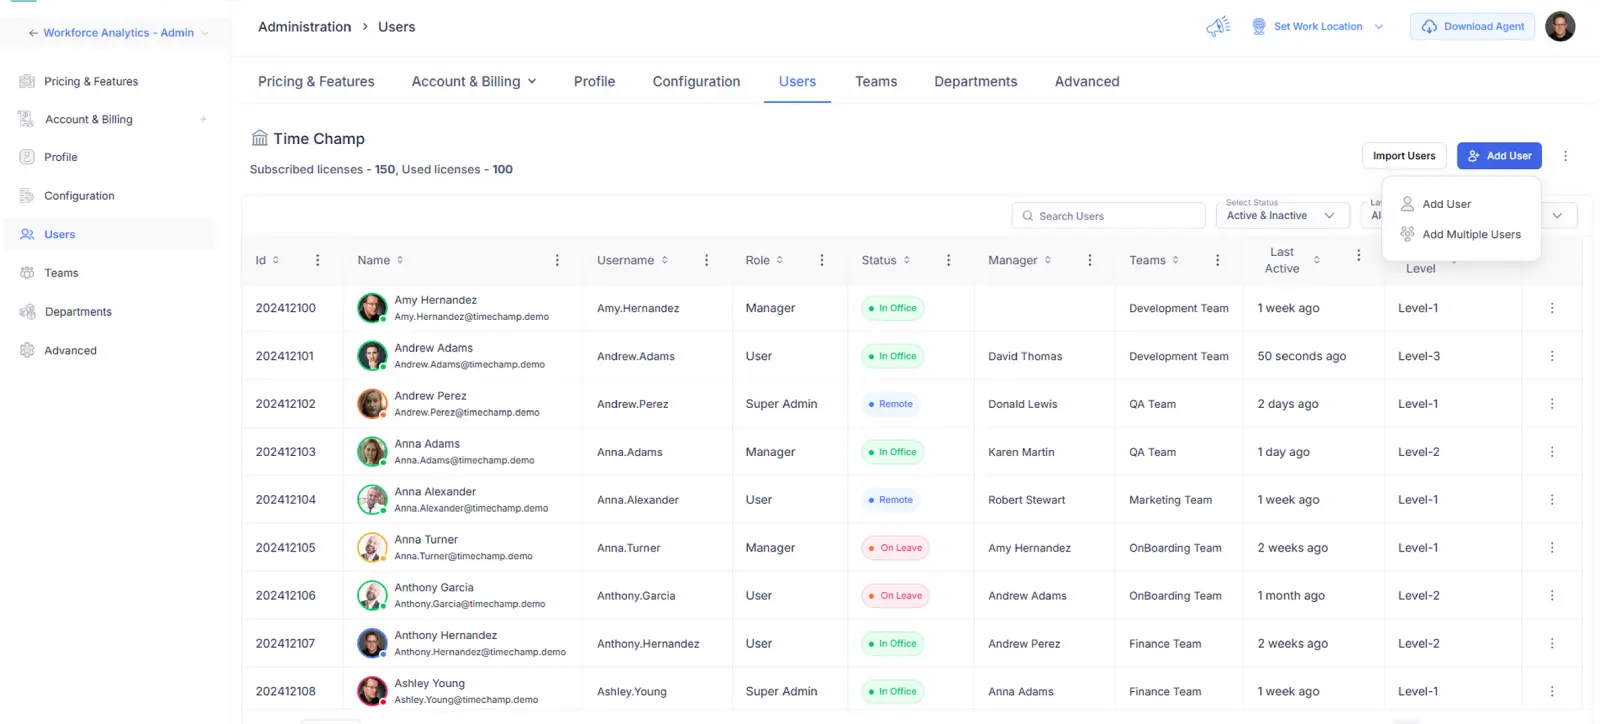Click the Import Users button
The height and width of the screenshot is (724, 1600).
coord(1403,156)
